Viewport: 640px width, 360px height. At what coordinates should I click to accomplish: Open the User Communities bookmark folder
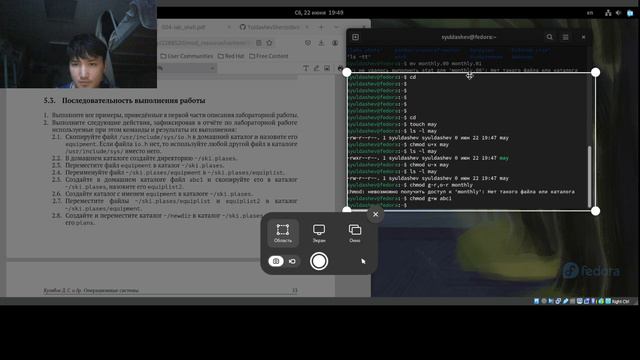coord(187,56)
